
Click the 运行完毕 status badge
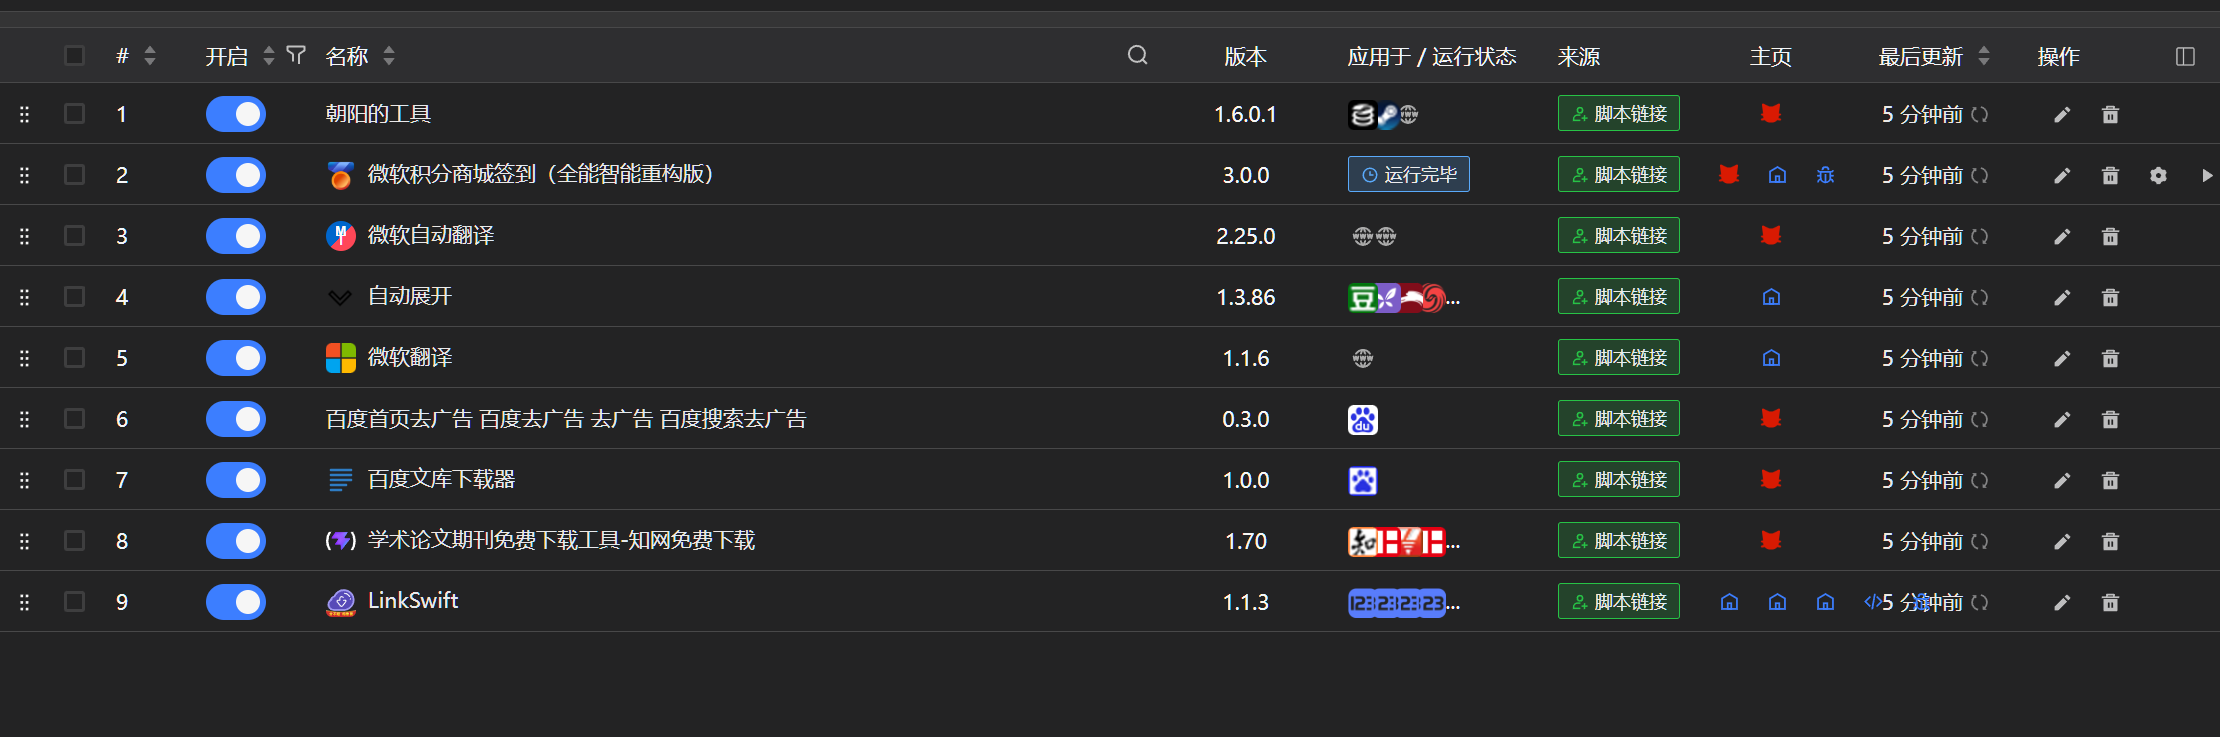tap(1409, 175)
